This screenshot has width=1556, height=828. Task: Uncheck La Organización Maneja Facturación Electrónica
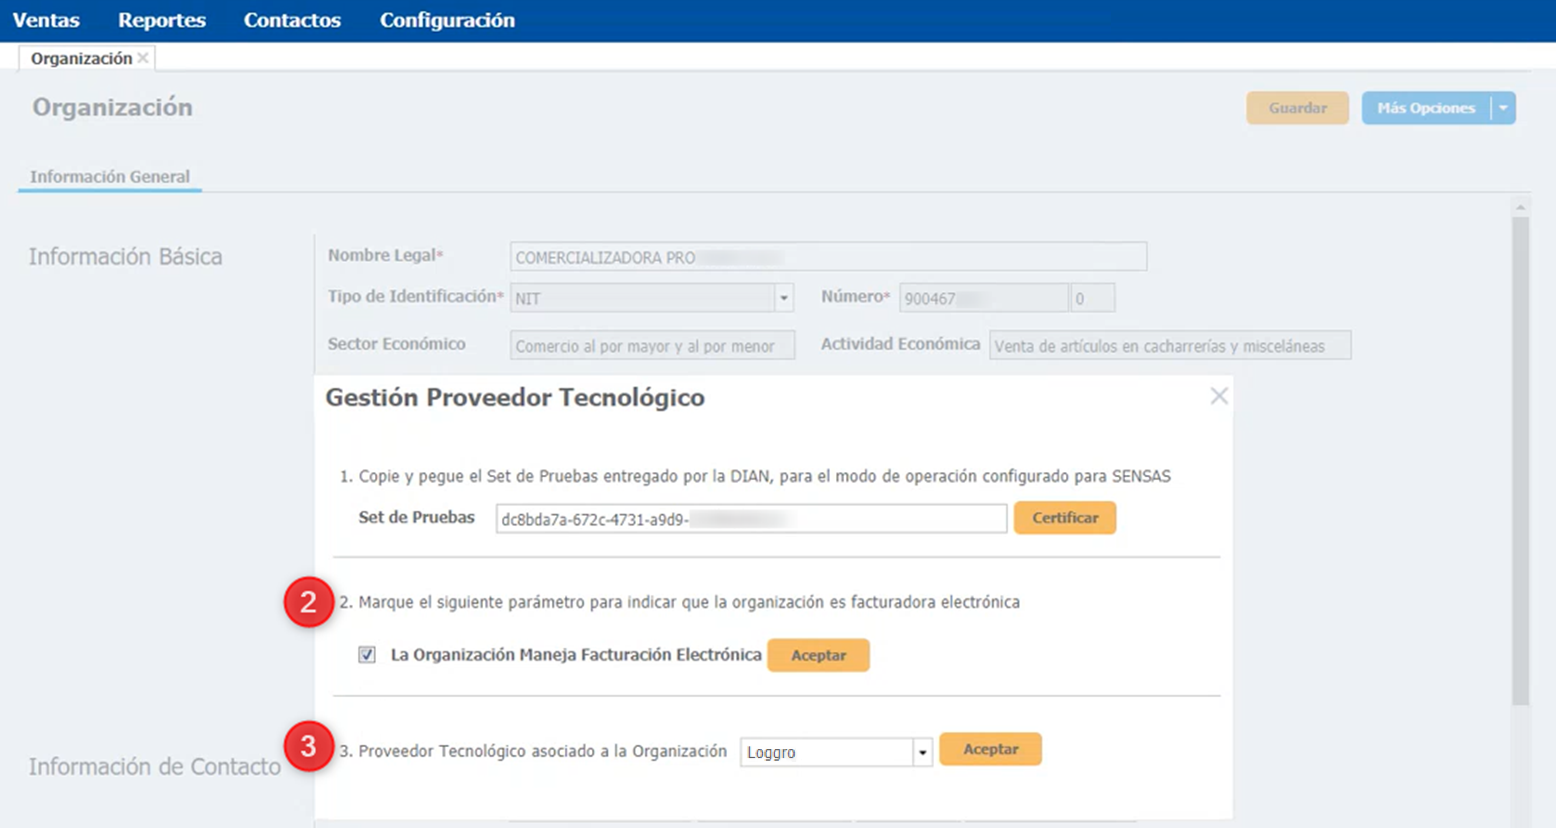[x=367, y=655]
